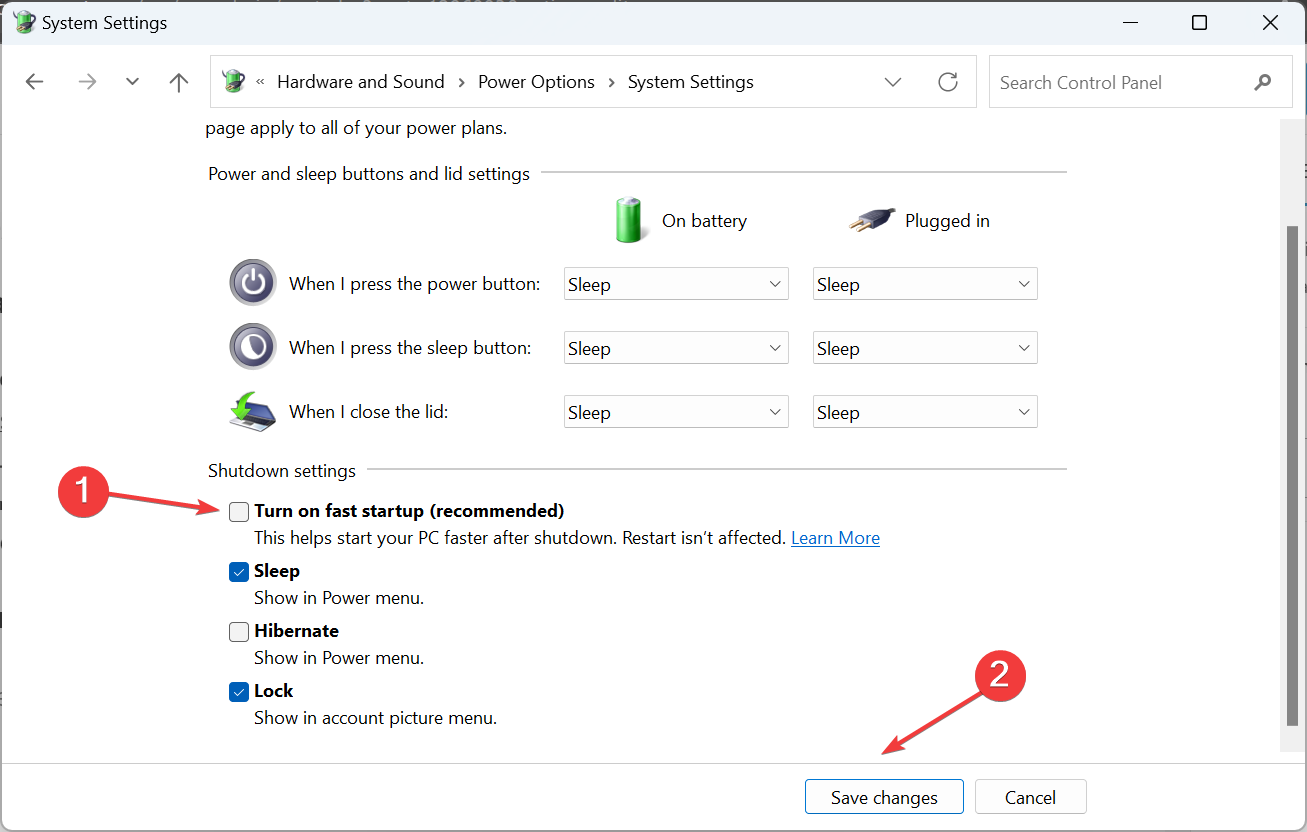Navigate to the Hardware and Sound breadcrumb

(361, 82)
